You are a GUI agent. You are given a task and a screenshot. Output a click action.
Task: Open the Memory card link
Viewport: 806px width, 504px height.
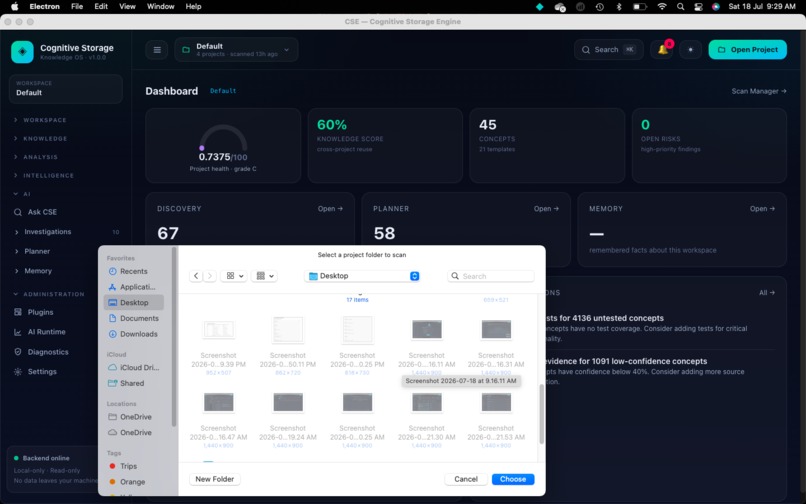tap(762, 209)
